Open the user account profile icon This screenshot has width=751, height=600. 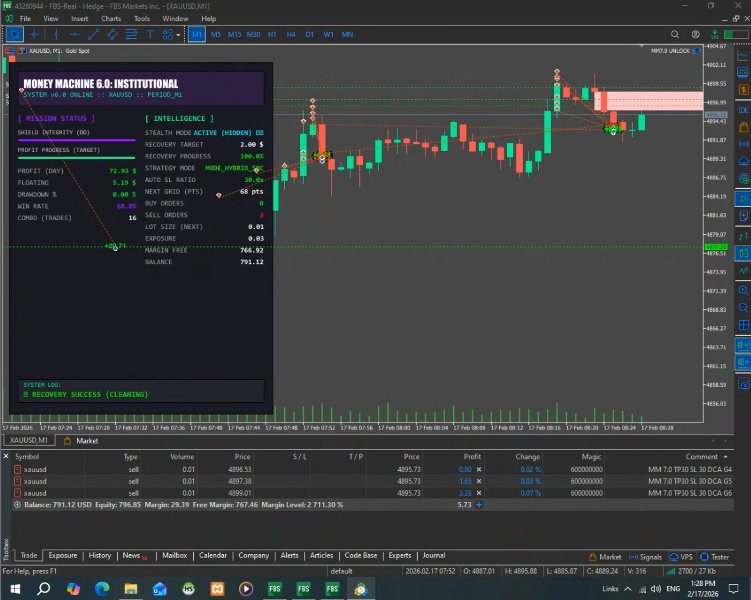pos(695,34)
